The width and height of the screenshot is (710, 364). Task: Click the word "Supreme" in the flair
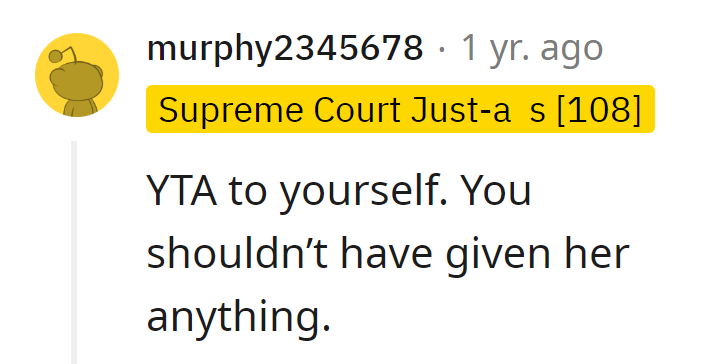tap(230, 111)
